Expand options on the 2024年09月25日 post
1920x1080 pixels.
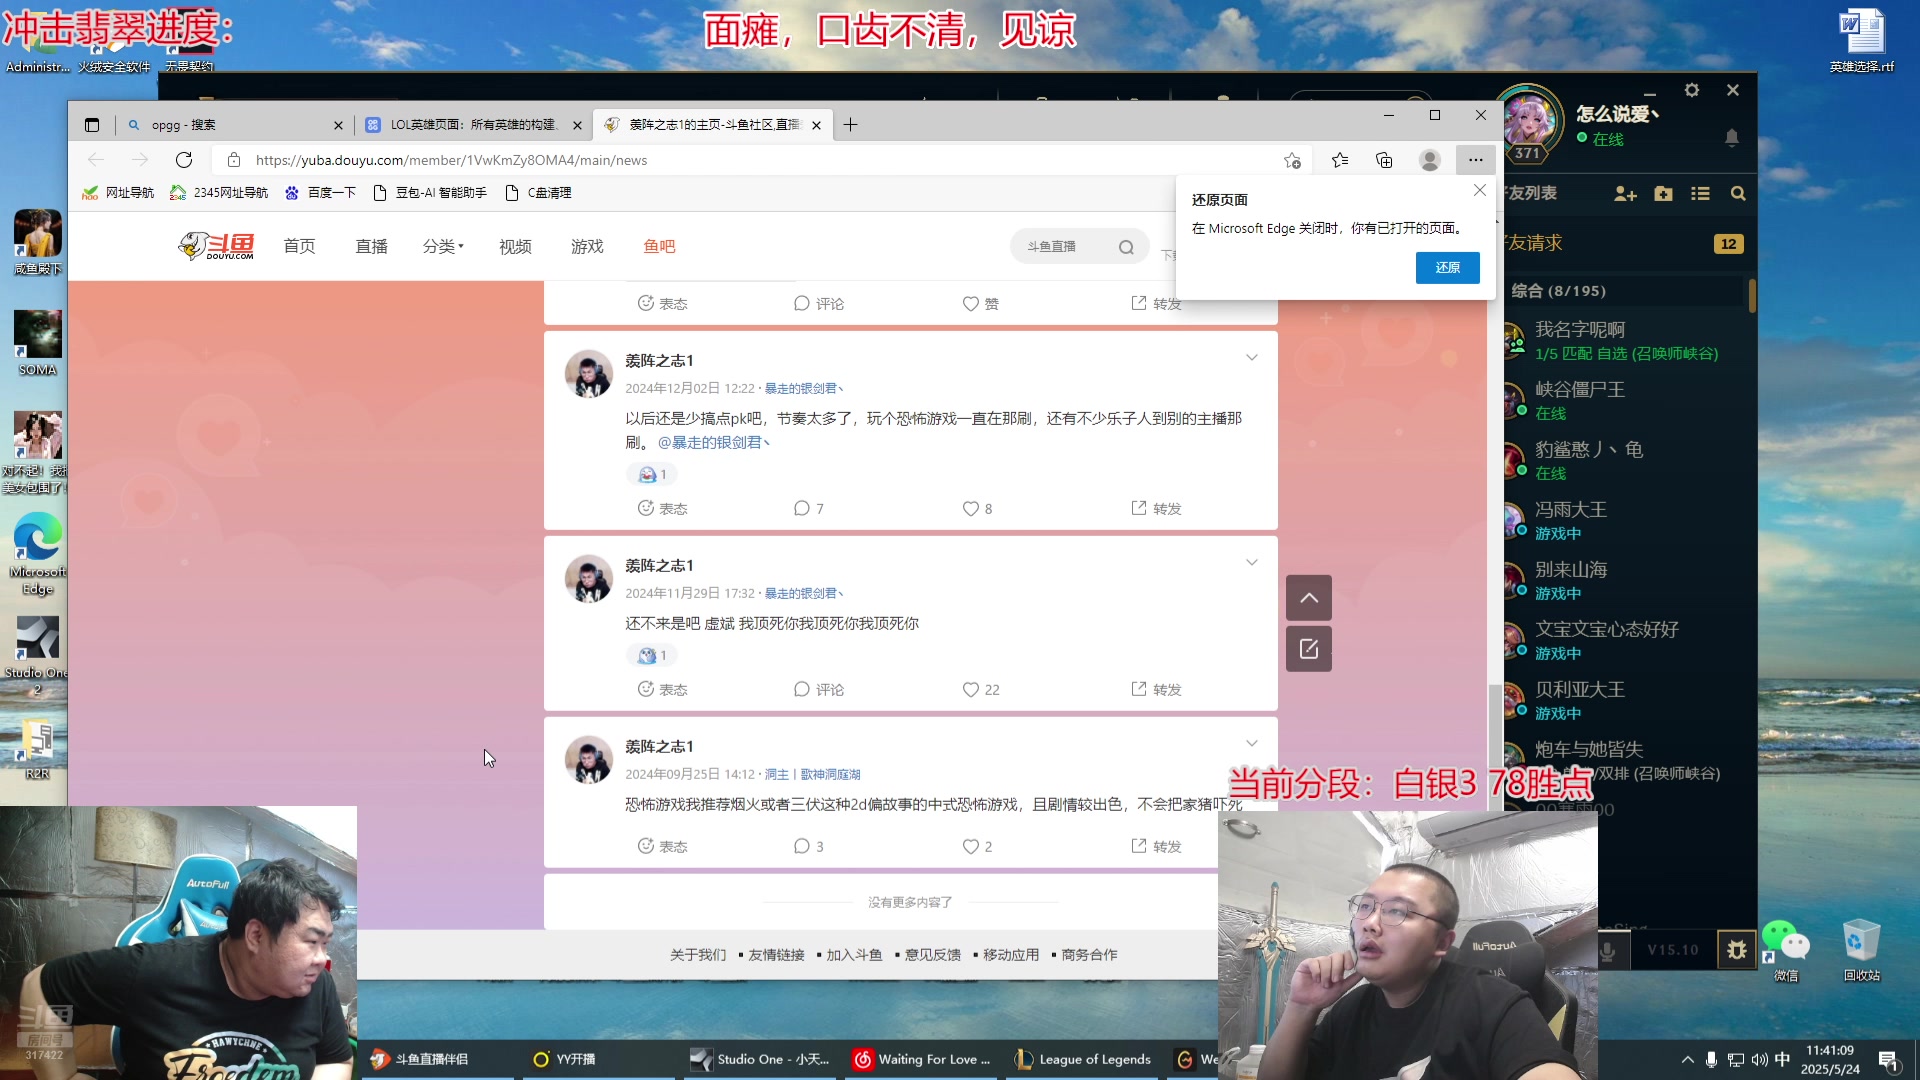point(1251,744)
